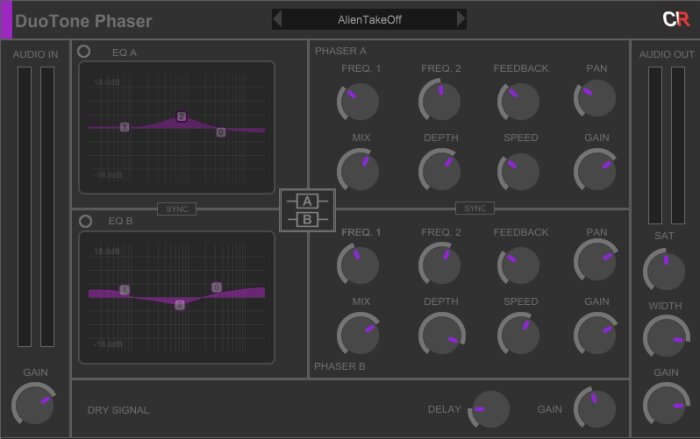The width and height of the screenshot is (700, 439).
Task: Click Phaser B FREQ. 1 knob
Action: tap(358, 264)
